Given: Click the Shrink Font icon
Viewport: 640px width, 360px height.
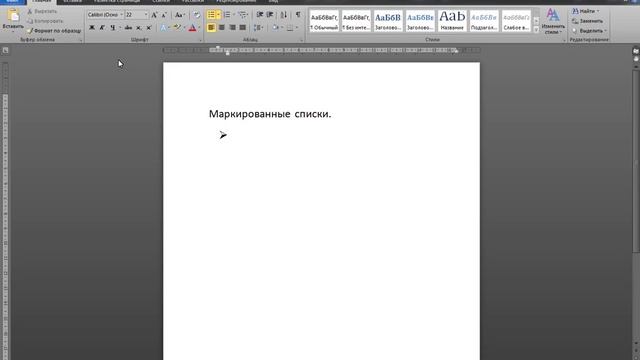Looking at the screenshot, I should click(x=164, y=15).
